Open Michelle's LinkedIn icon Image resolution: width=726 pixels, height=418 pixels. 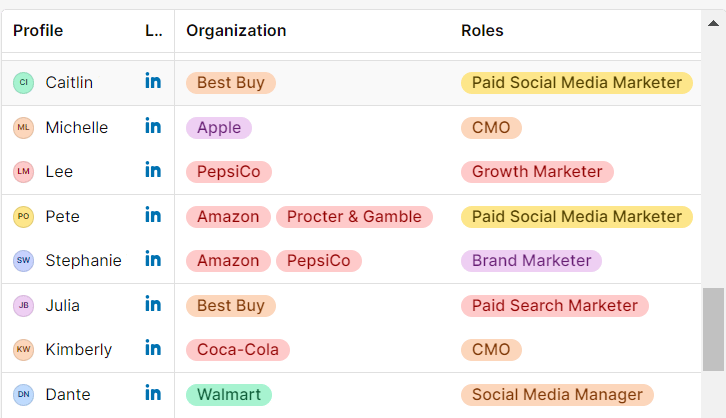[x=153, y=126]
